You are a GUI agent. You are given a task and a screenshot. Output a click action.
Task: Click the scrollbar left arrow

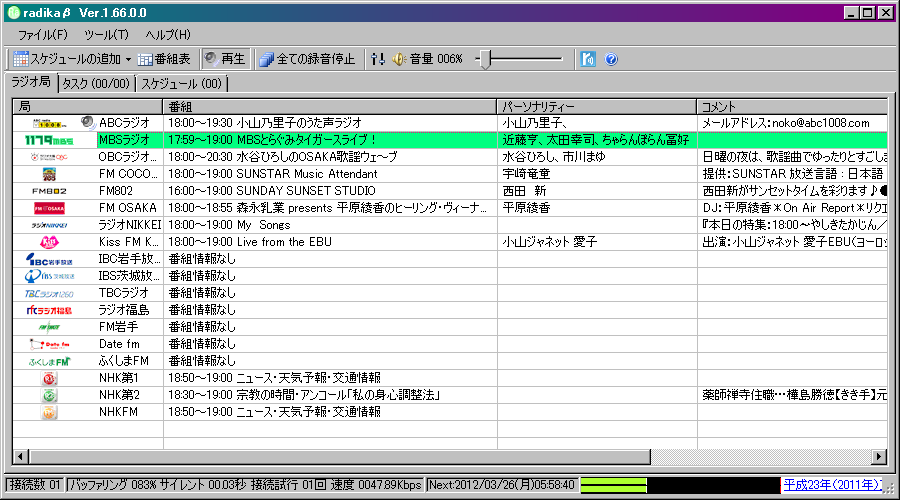click(x=21, y=457)
